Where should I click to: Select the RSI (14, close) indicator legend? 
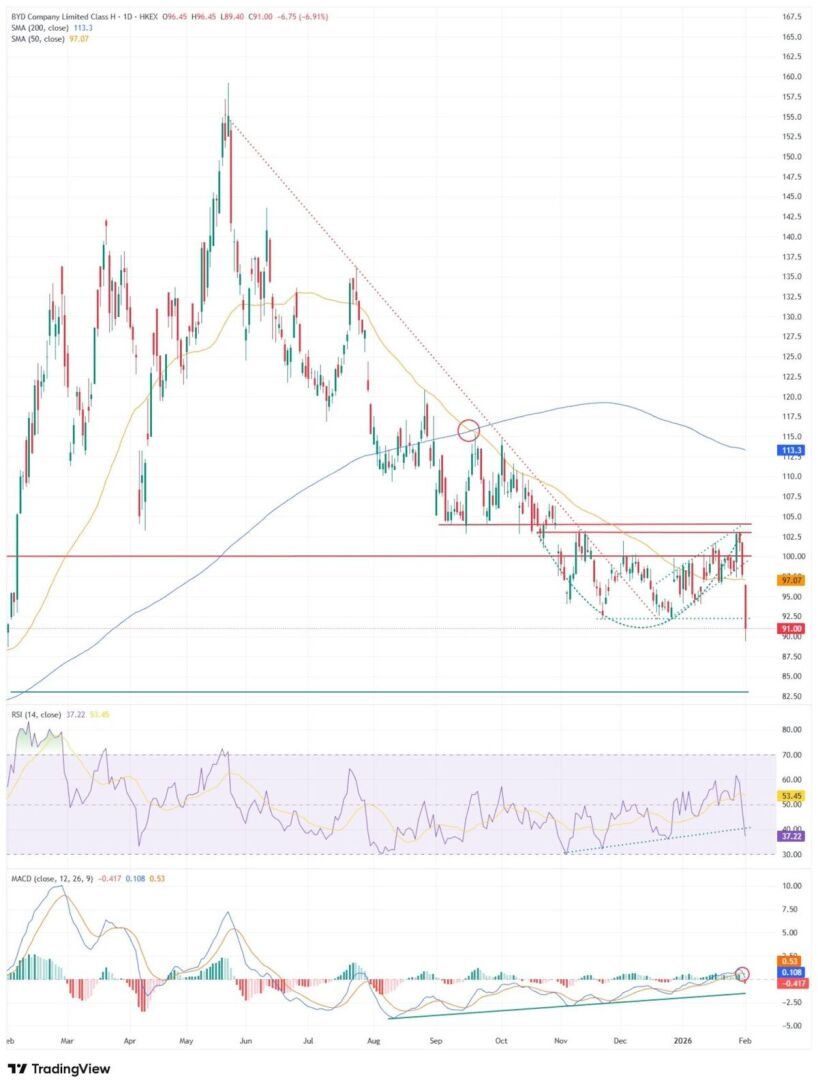pos(60,715)
